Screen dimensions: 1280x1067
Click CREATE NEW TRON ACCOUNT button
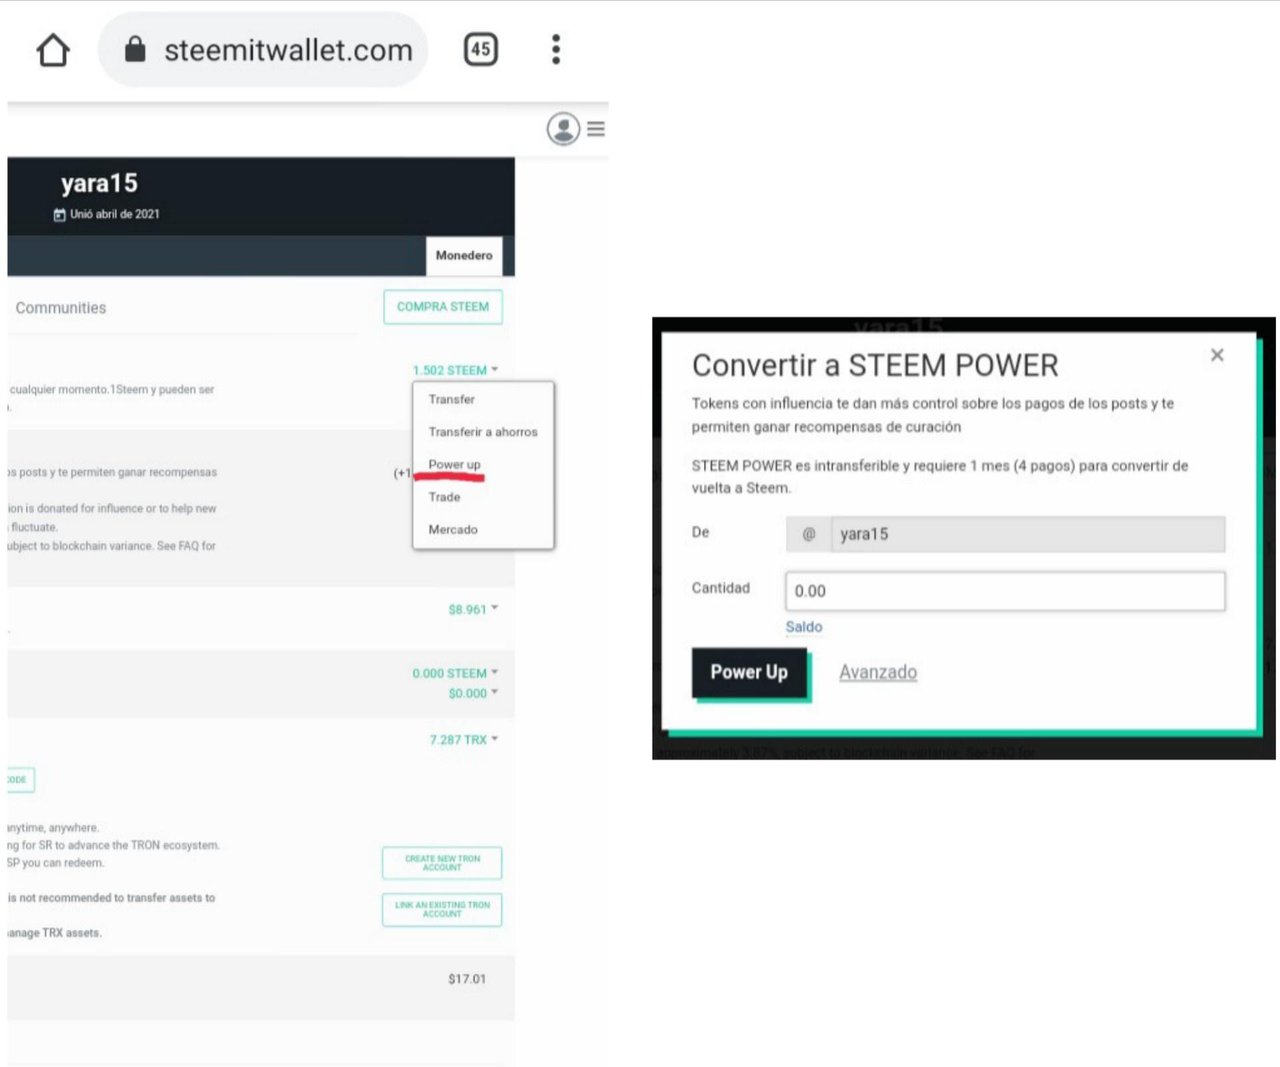click(x=442, y=863)
